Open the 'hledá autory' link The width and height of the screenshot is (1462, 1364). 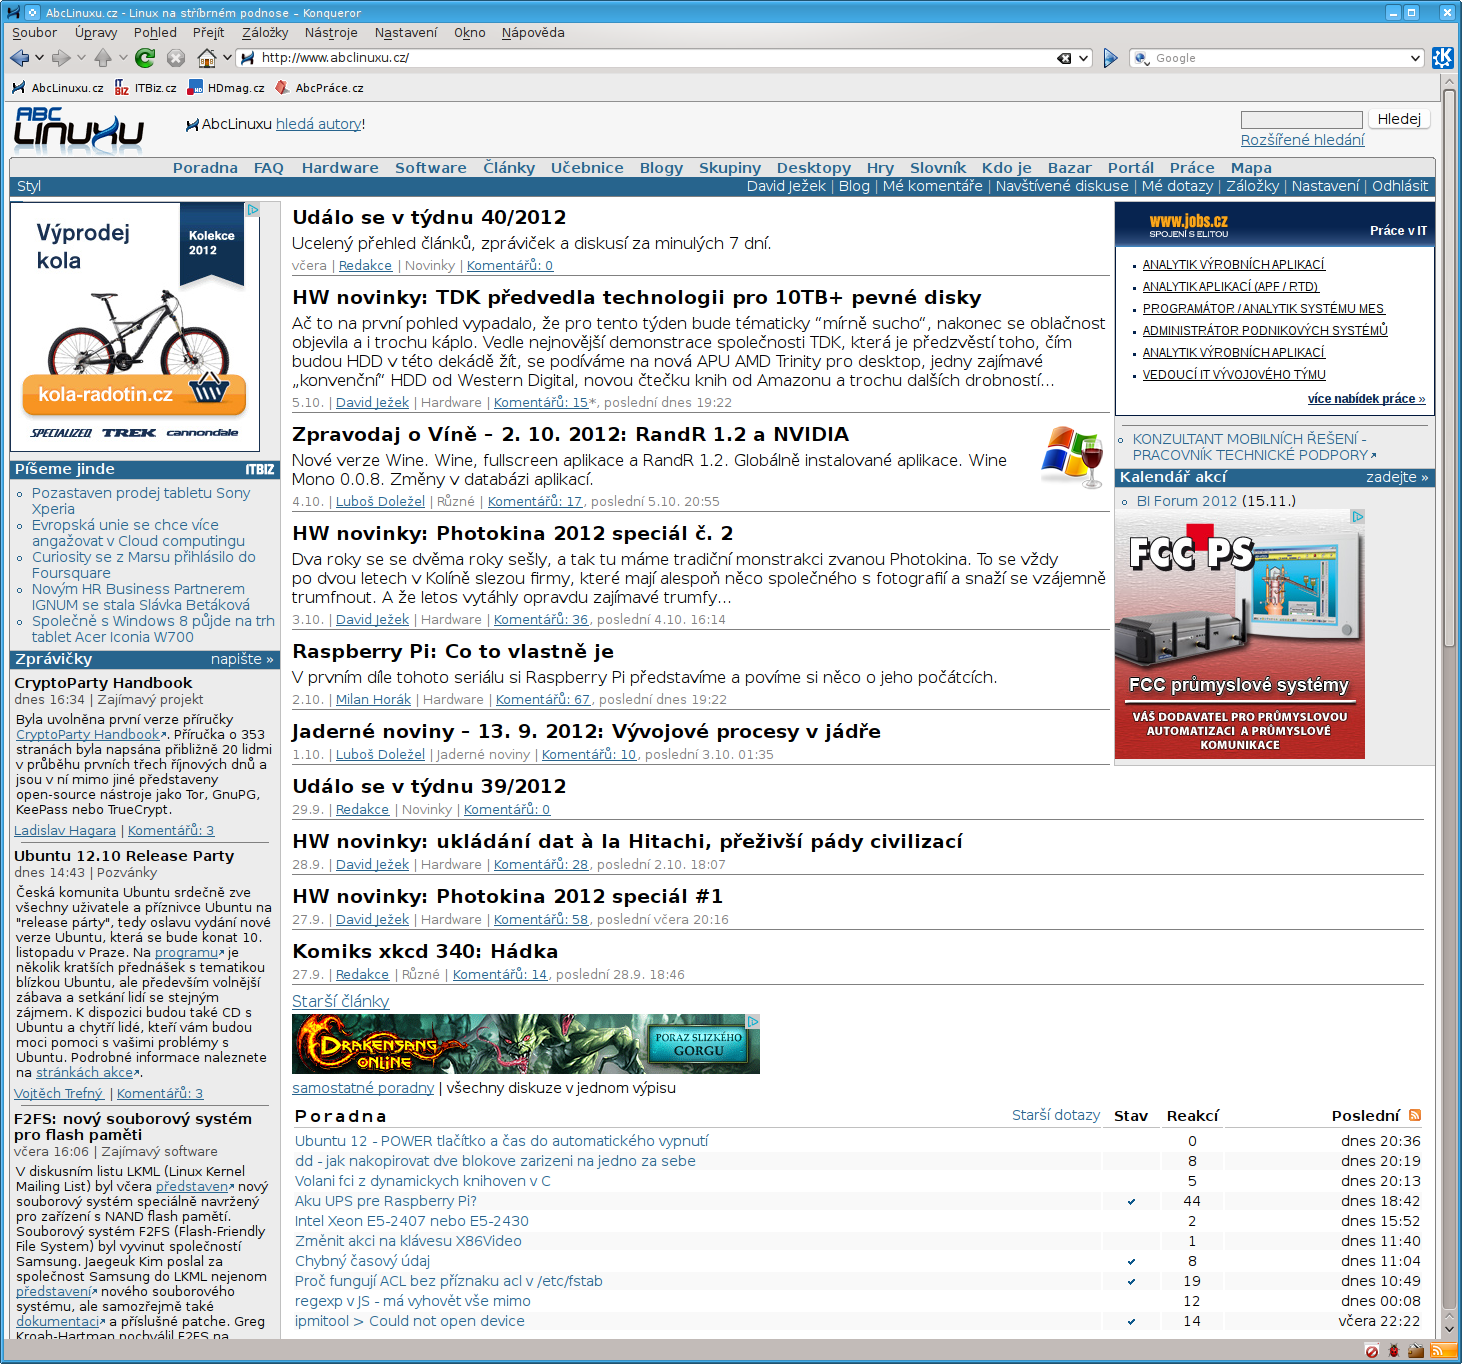[318, 124]
